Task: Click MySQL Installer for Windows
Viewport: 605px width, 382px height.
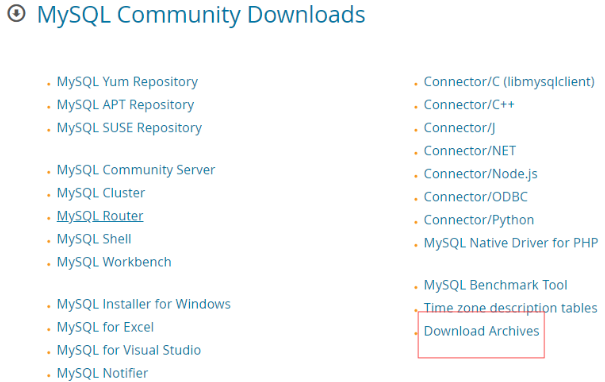Action: [144, 304]
